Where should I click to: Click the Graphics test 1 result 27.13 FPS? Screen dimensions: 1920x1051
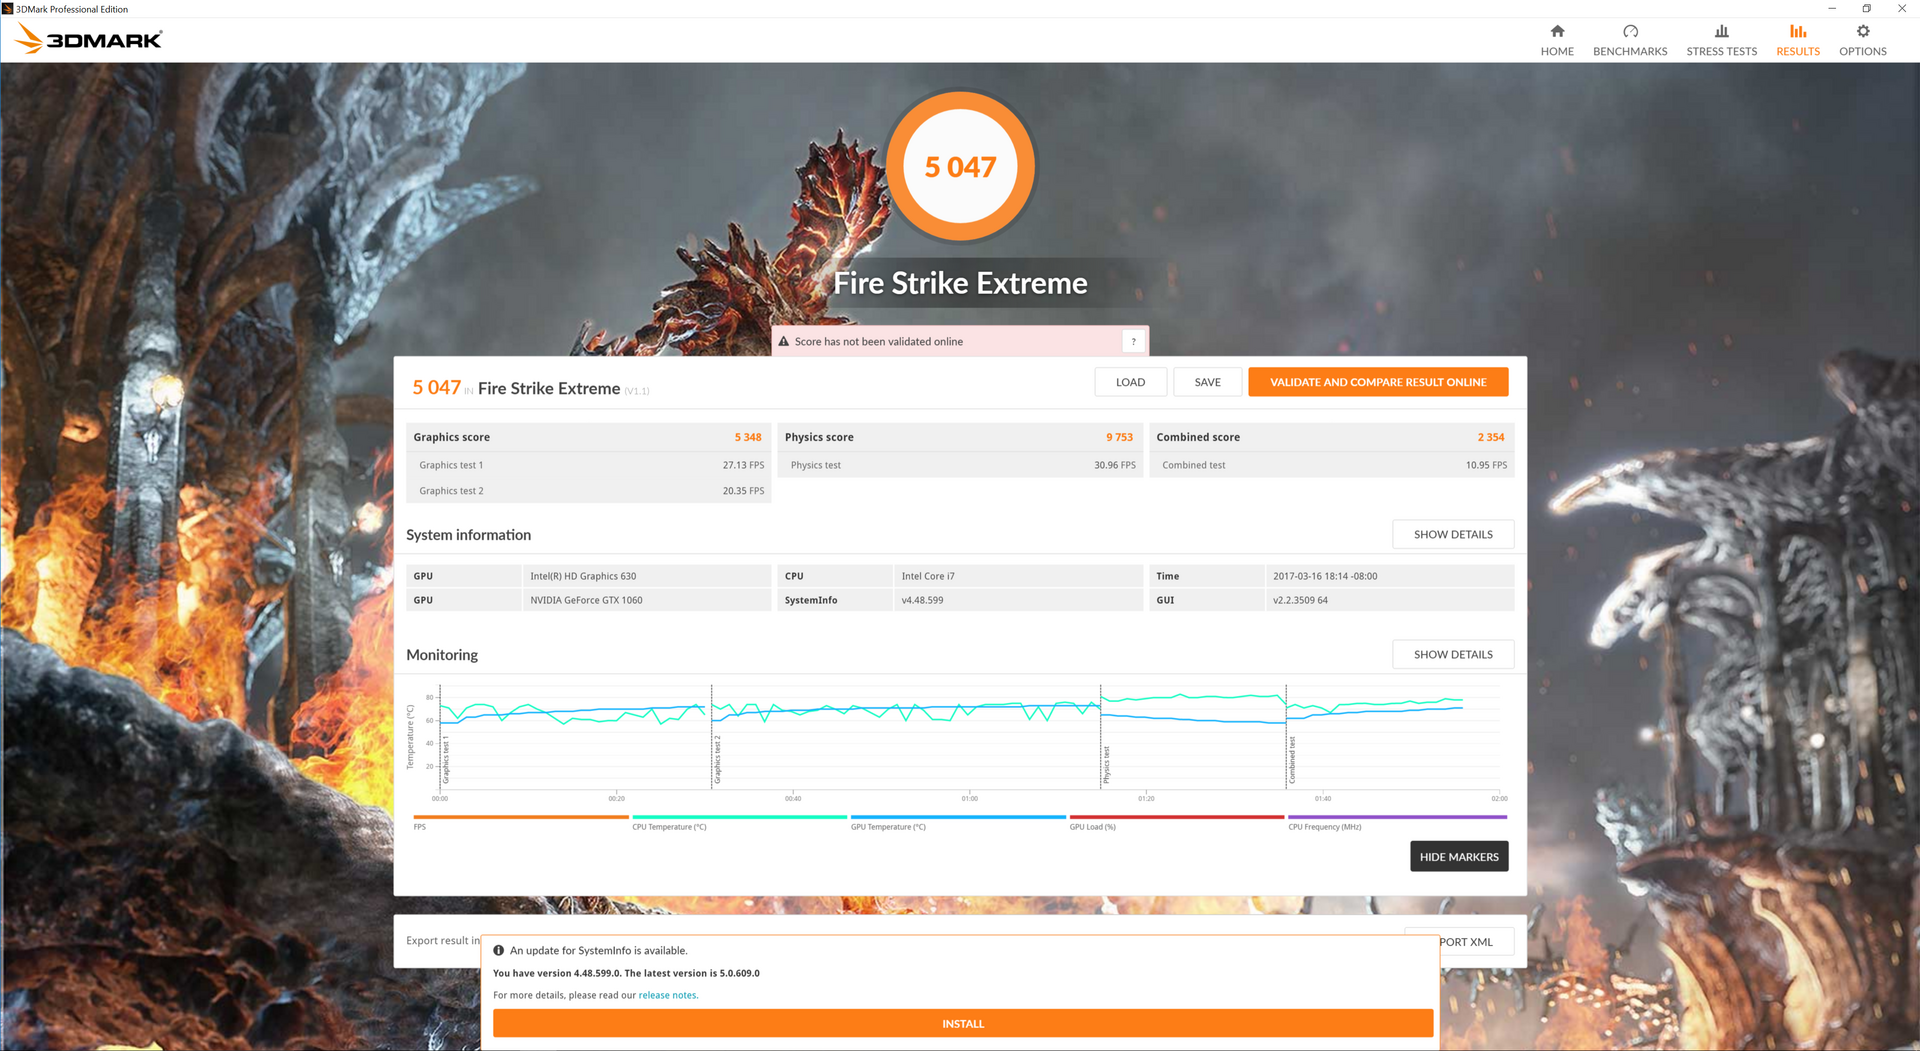tap(743, 465)
